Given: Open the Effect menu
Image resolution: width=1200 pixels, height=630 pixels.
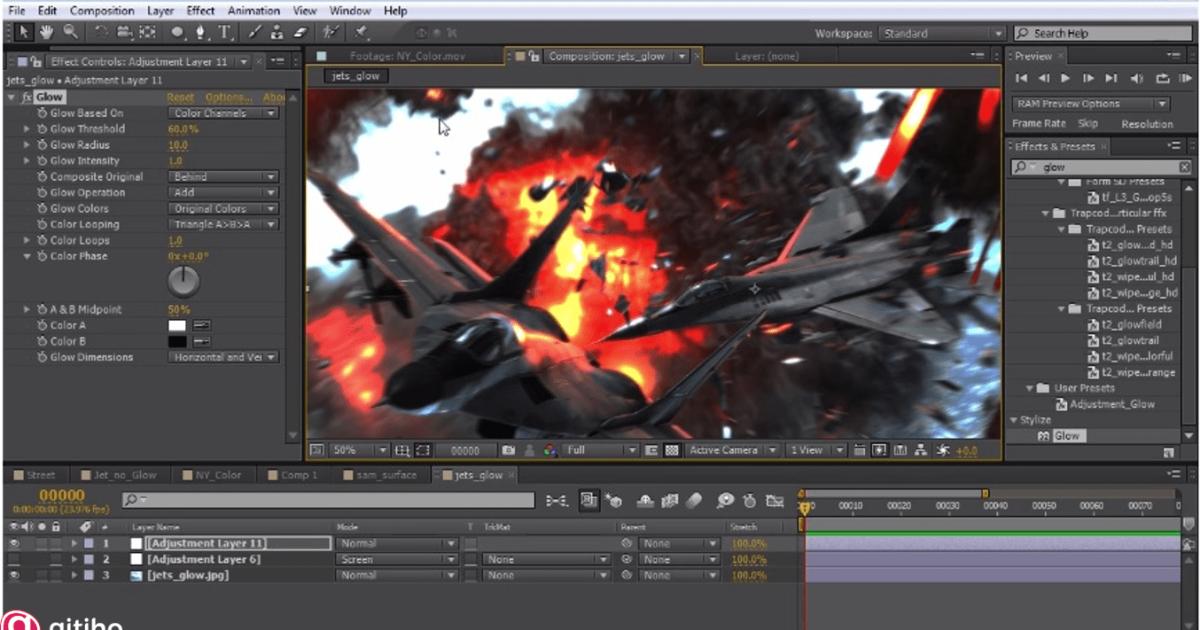Looking at the screenshot, I should (200, 11).
